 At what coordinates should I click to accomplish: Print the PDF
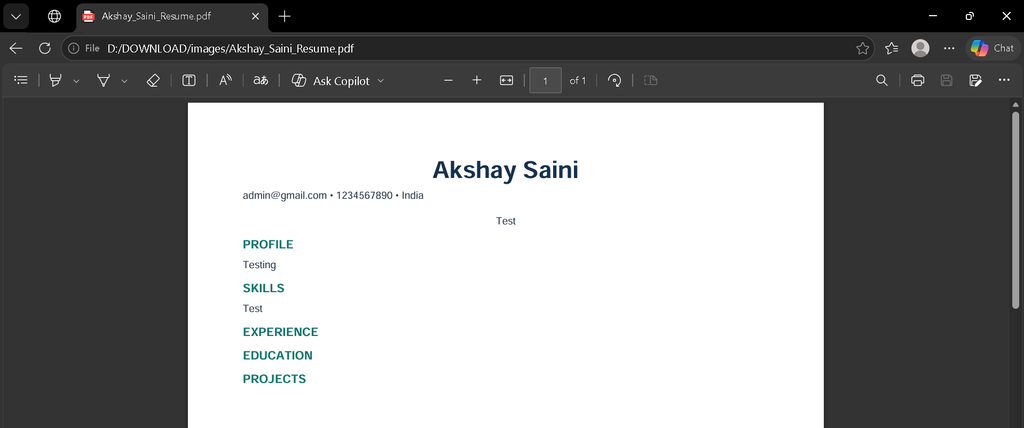(918, 80)
